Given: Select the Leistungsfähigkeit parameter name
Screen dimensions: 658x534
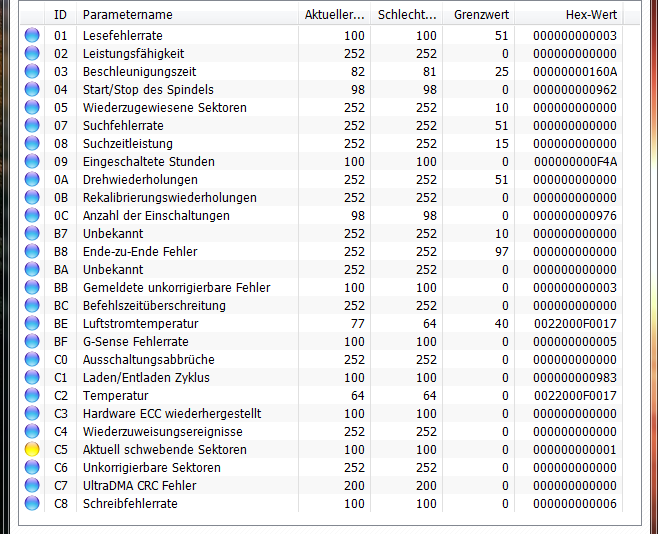Looking at the screenshot, I should coord(133,54).
